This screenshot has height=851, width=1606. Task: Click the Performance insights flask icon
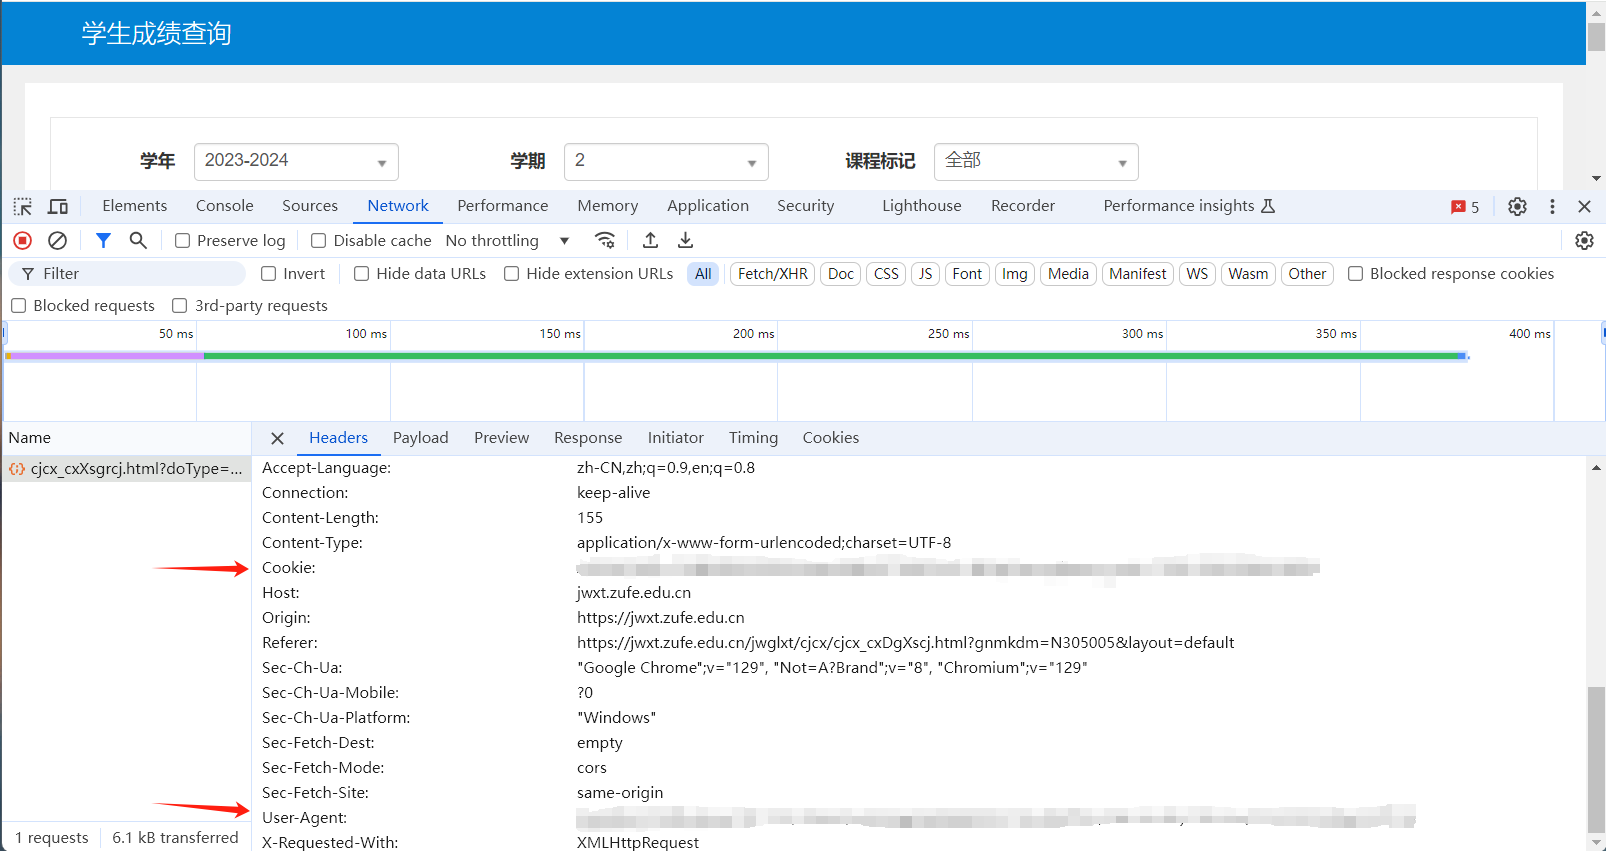point(1268,206)
